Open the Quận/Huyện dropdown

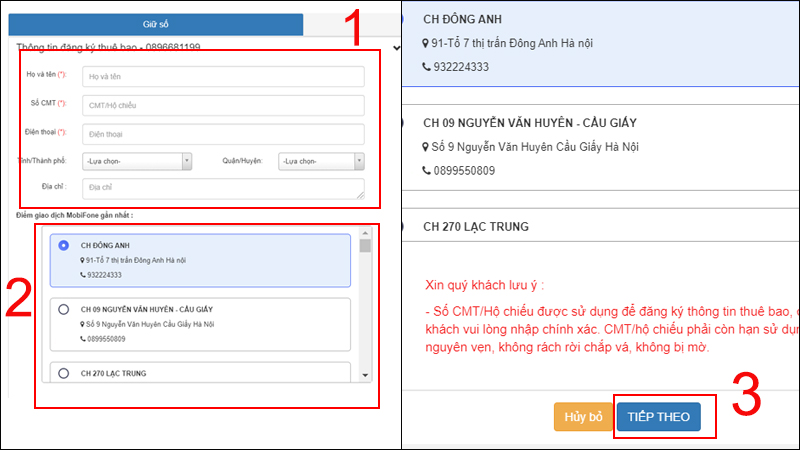(x=321, y=161)
